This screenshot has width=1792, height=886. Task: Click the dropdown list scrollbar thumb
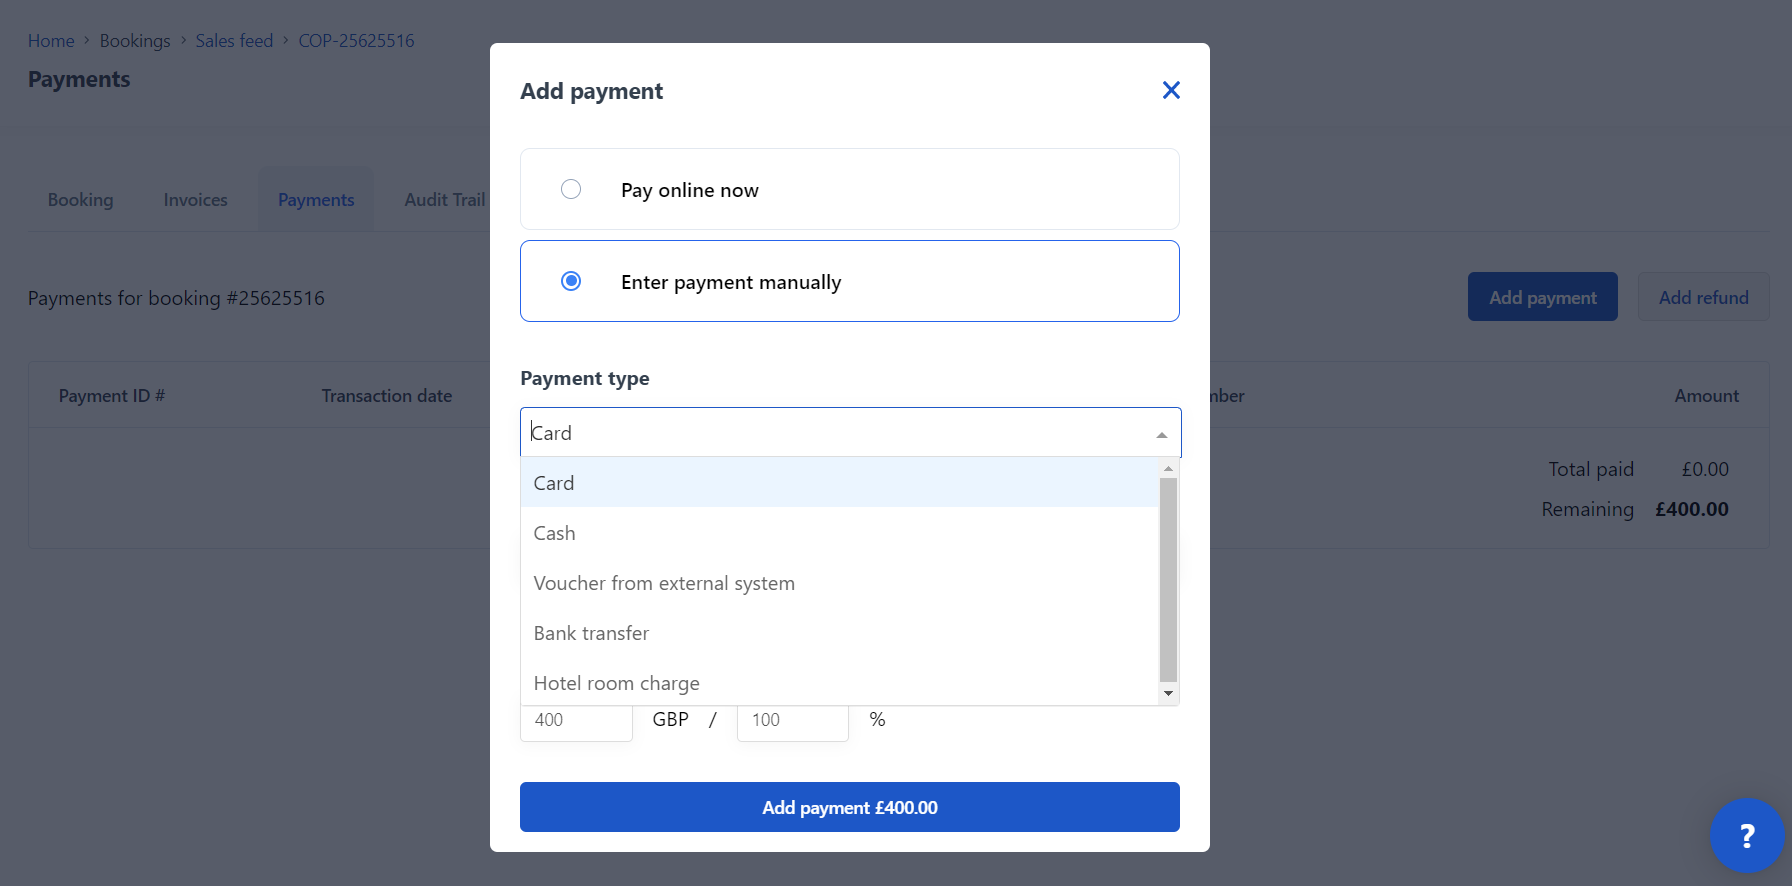click(x=1168, y=580)
